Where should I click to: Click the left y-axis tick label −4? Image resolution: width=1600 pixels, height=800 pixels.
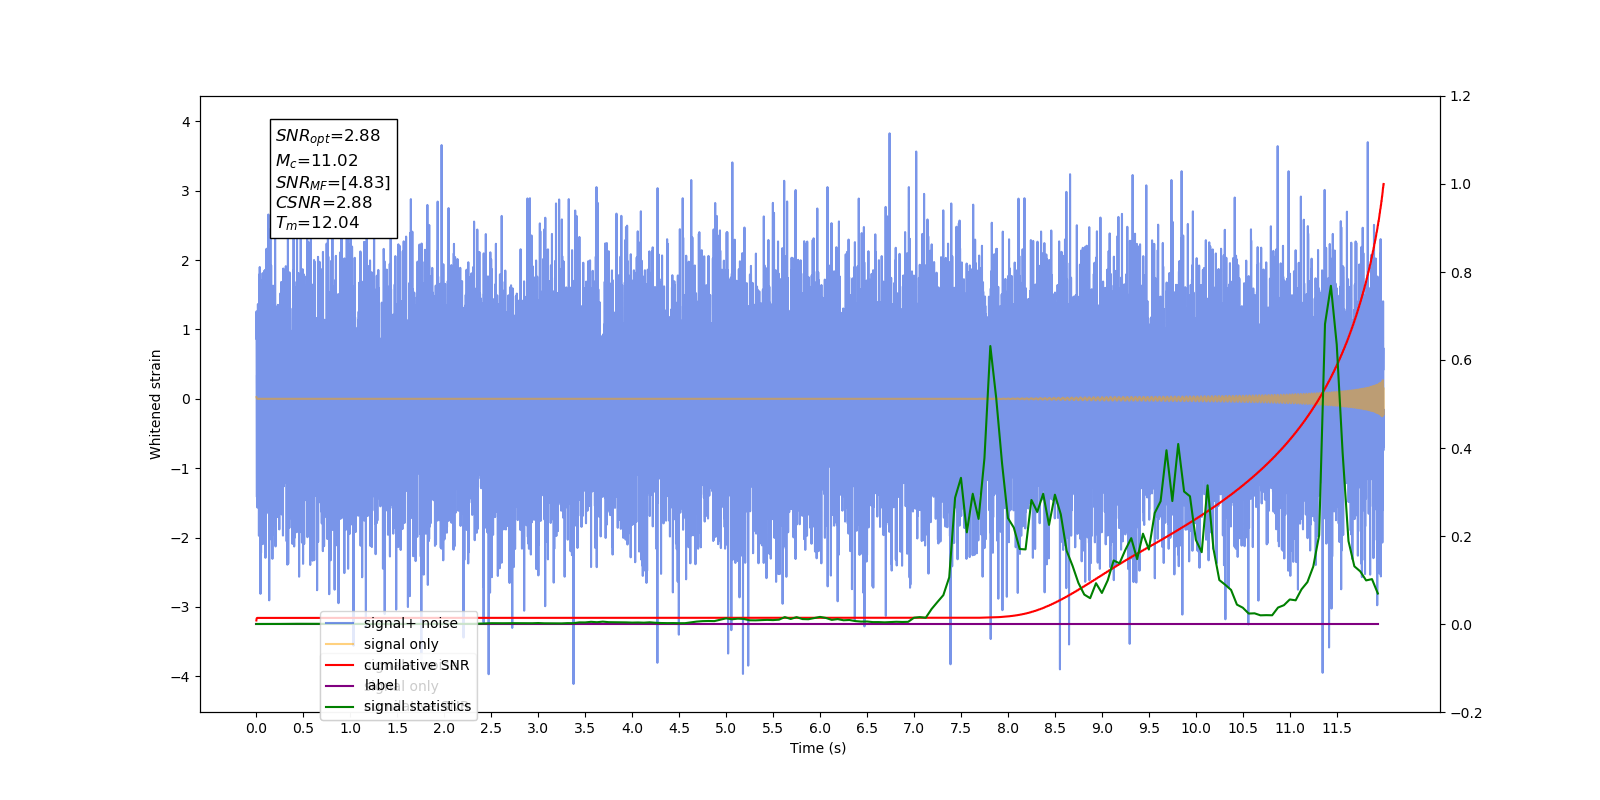pyautogui.click(x=180, y=677)
